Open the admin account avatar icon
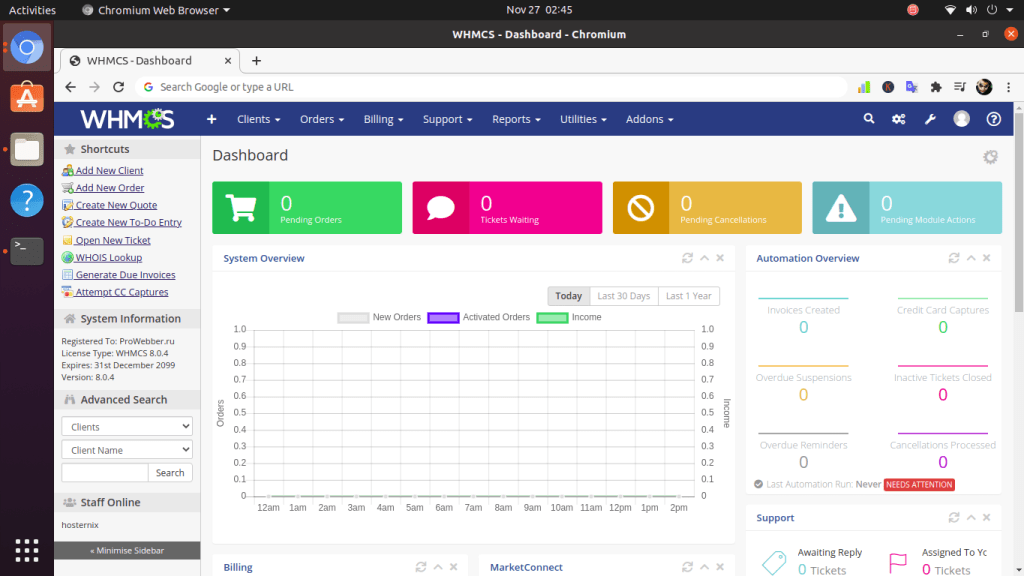Viewport: 1024px width, 576px height. click(961, 119)
